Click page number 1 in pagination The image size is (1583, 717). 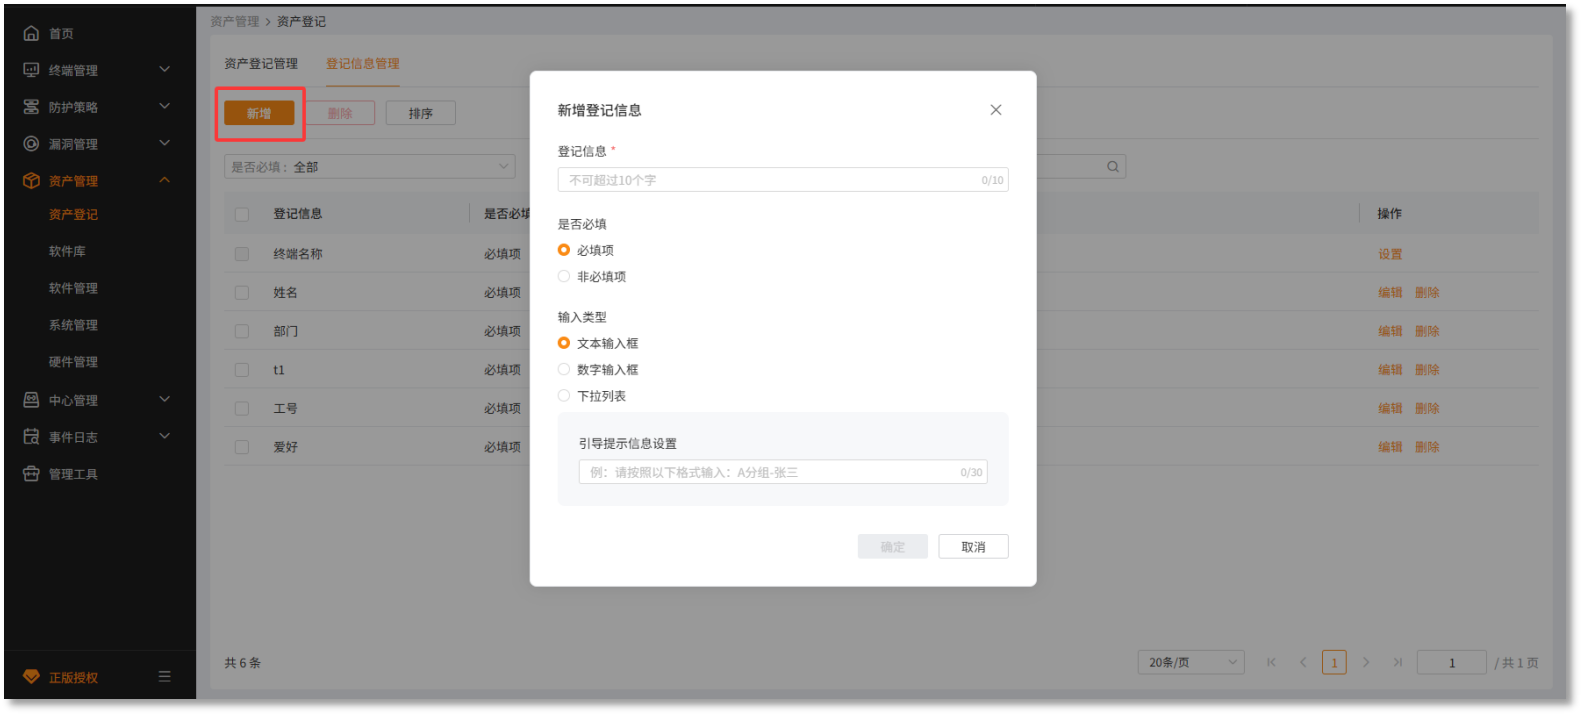(1334, 662)
